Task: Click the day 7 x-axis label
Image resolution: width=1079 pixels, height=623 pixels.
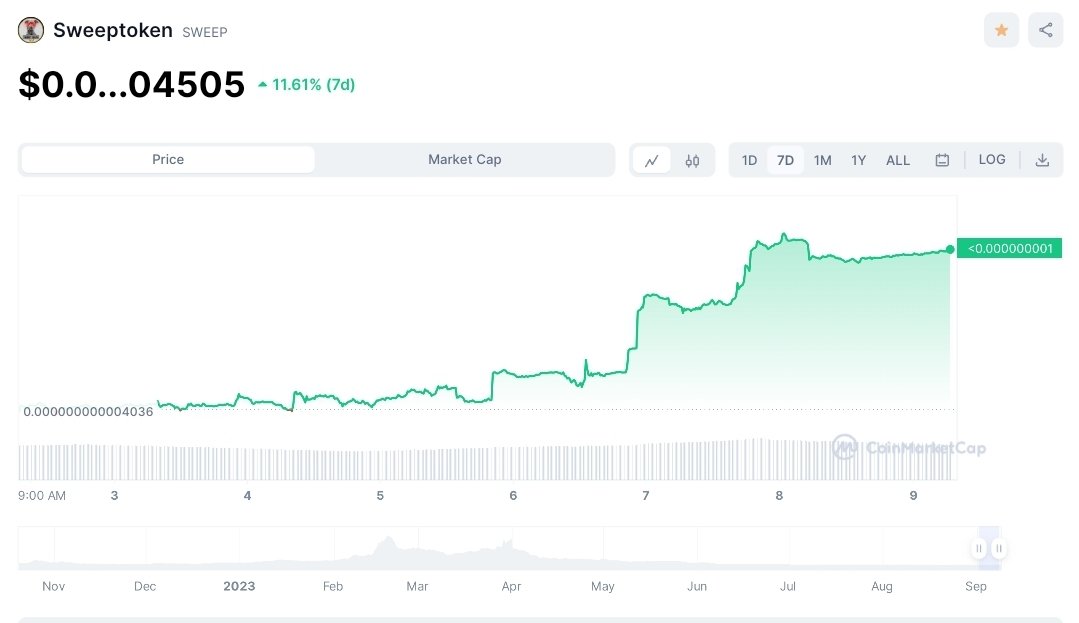Action: click(x=645, y=496)
